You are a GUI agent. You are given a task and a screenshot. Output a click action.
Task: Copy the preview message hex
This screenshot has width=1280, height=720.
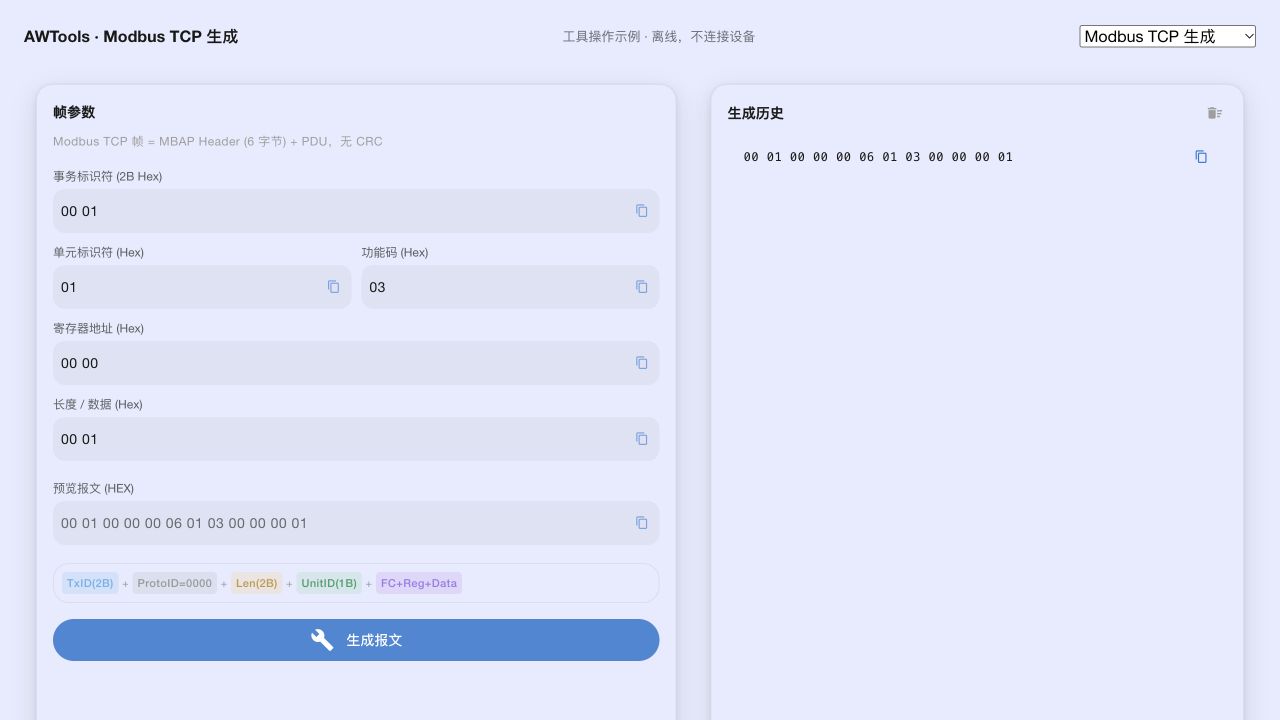(642, 523)
